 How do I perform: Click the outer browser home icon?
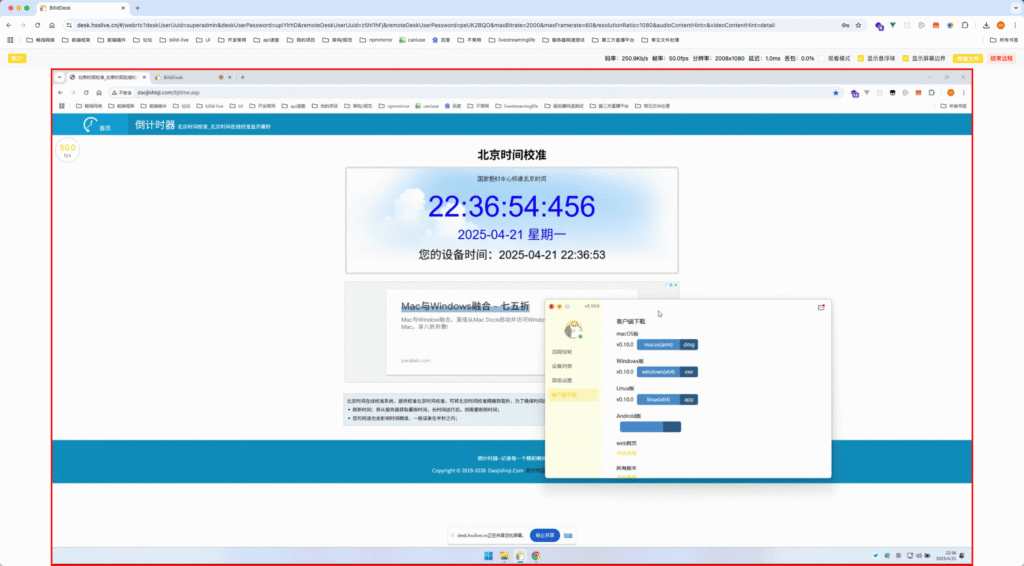point(52,24)
